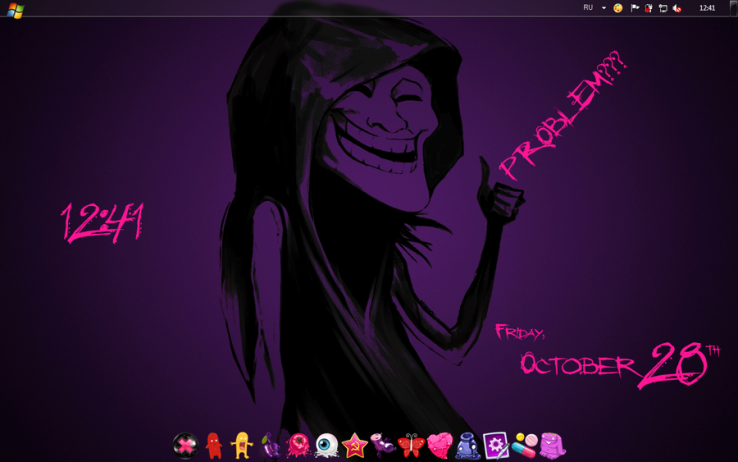Open the yellow screaming monster dock icon
738x462 pixels.
(242, 446)
